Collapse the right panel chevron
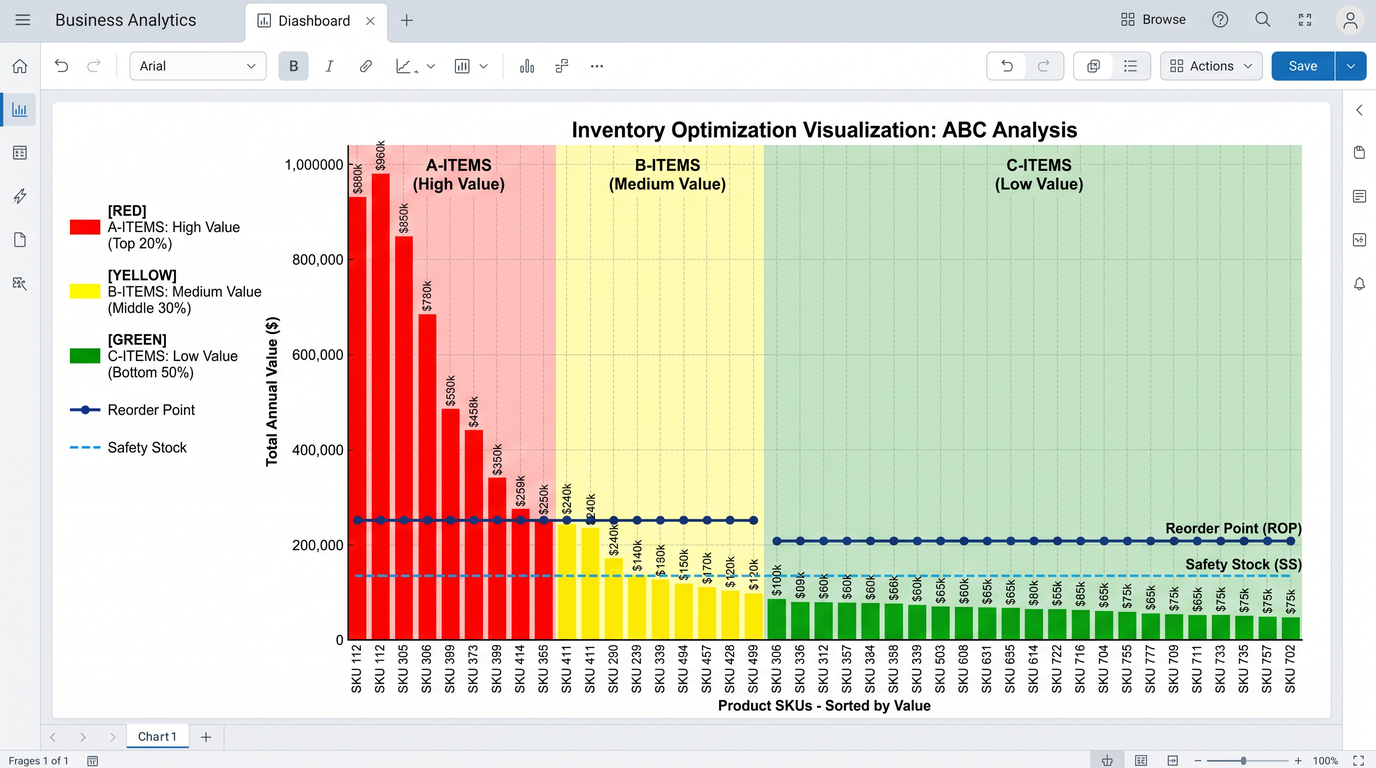Screen dimensions: 1376x768 coord(1360,110)
